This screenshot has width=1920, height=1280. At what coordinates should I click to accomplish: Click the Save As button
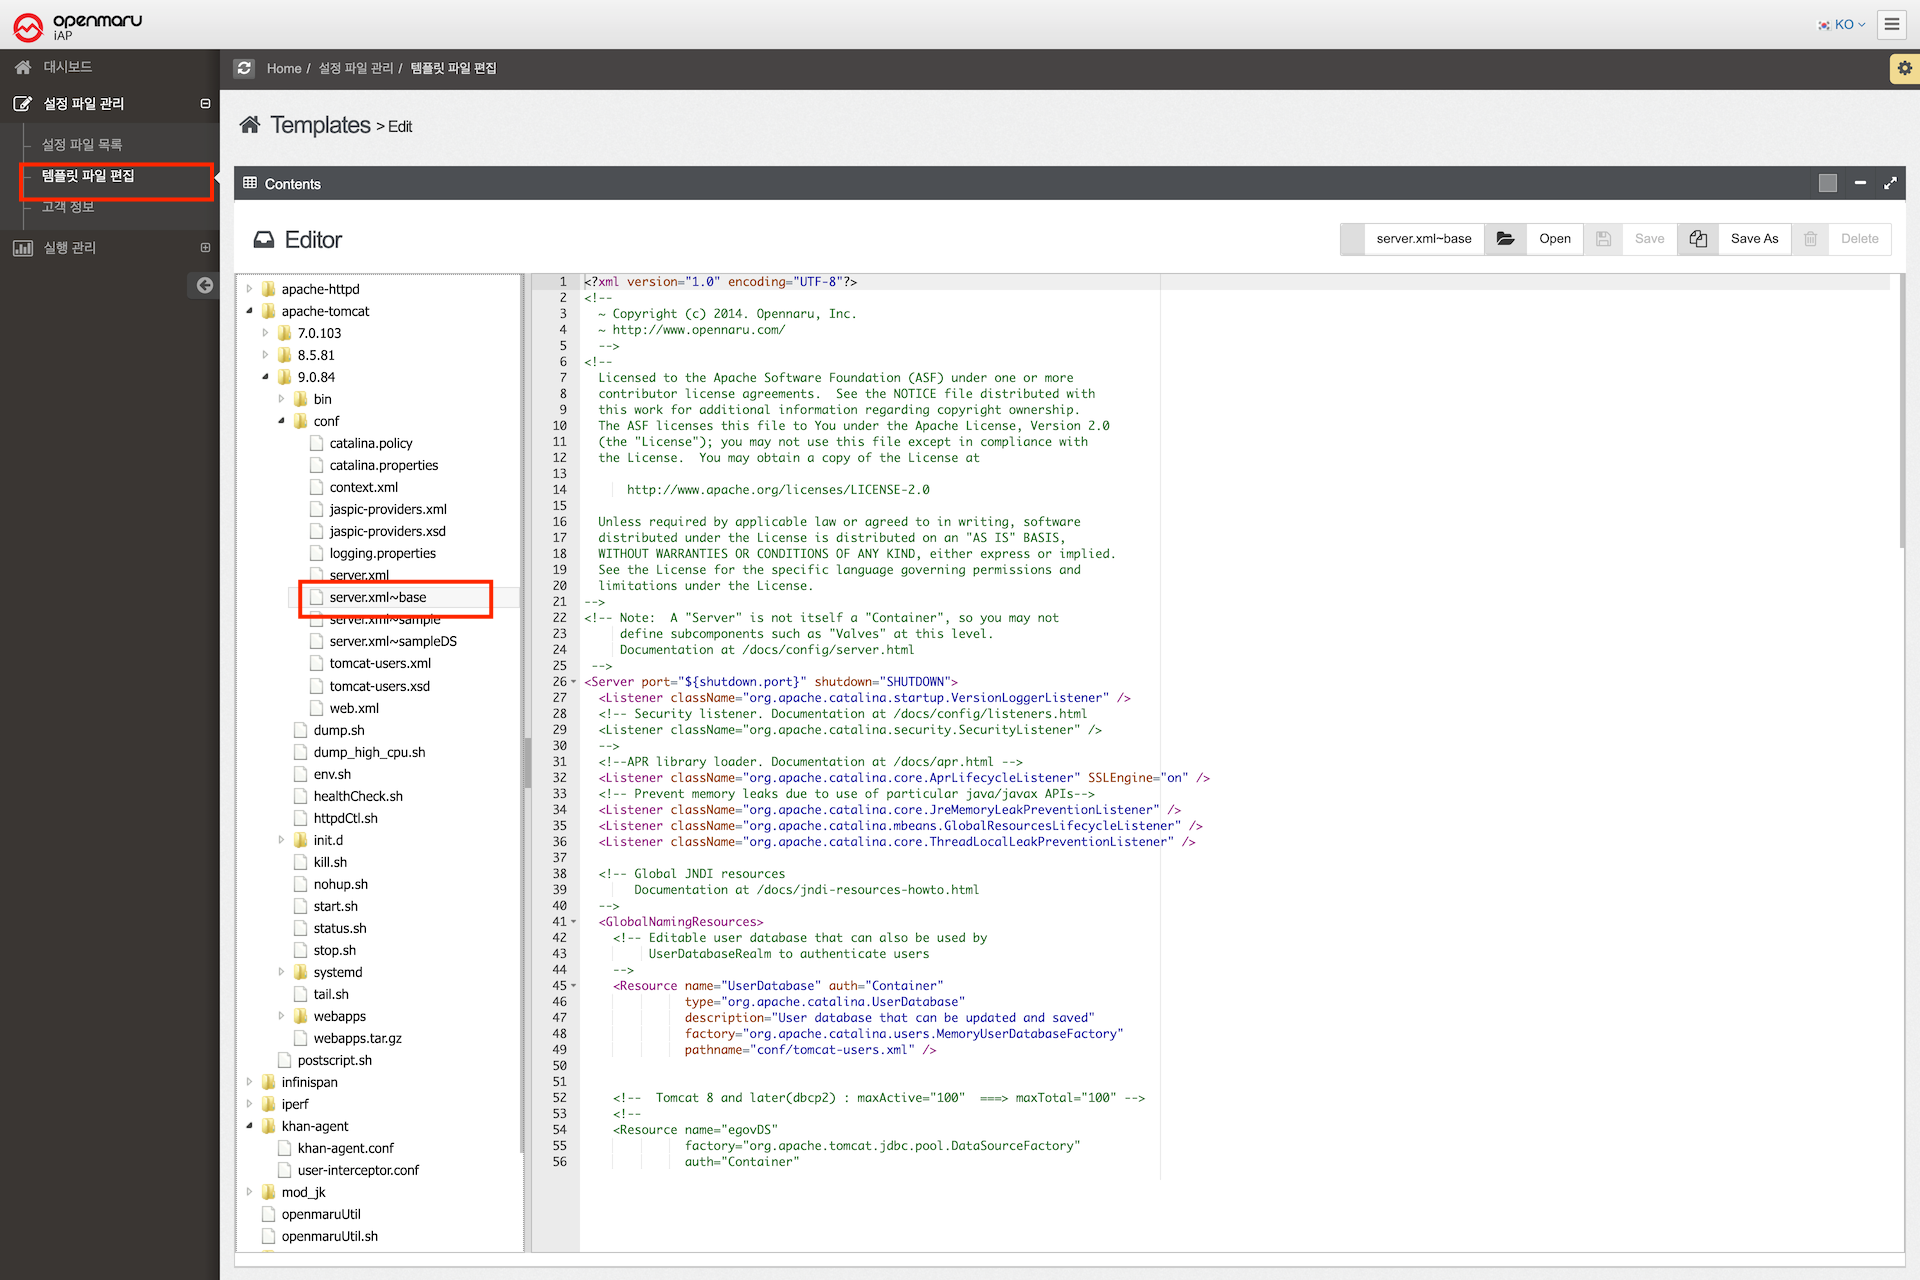1754,239
